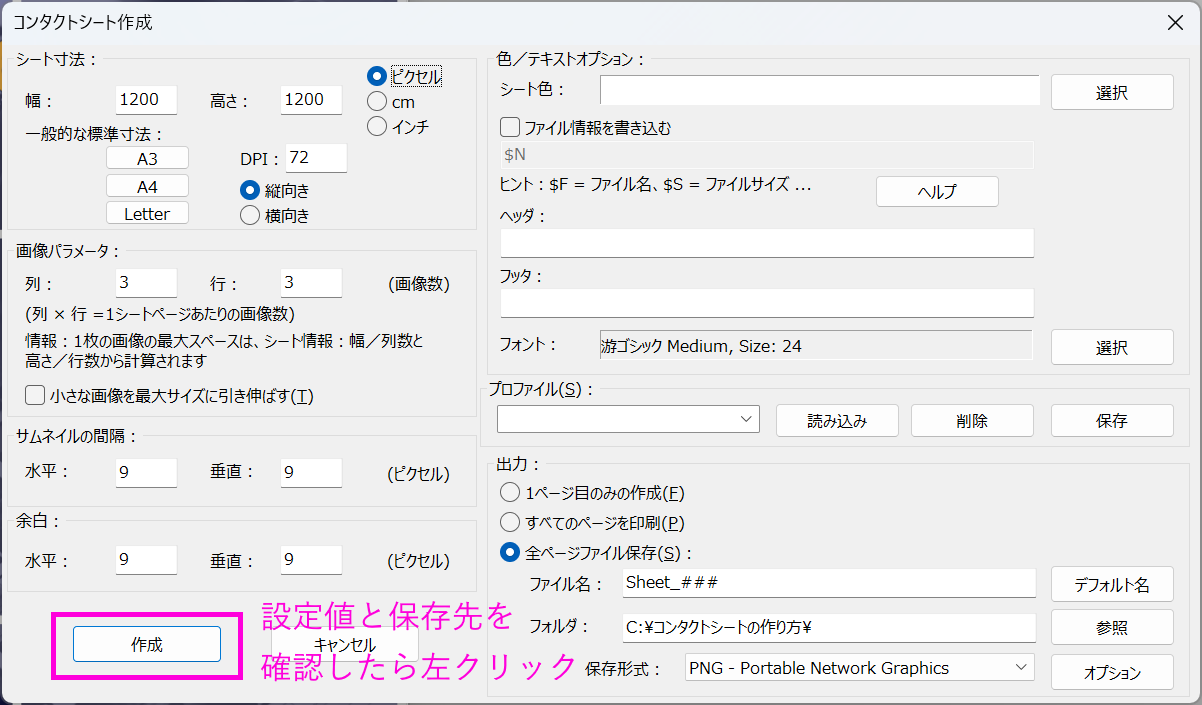Select the ピクセル unit radio button
This screenshot has height=705, width=1202.
click(x=377, y=76)
